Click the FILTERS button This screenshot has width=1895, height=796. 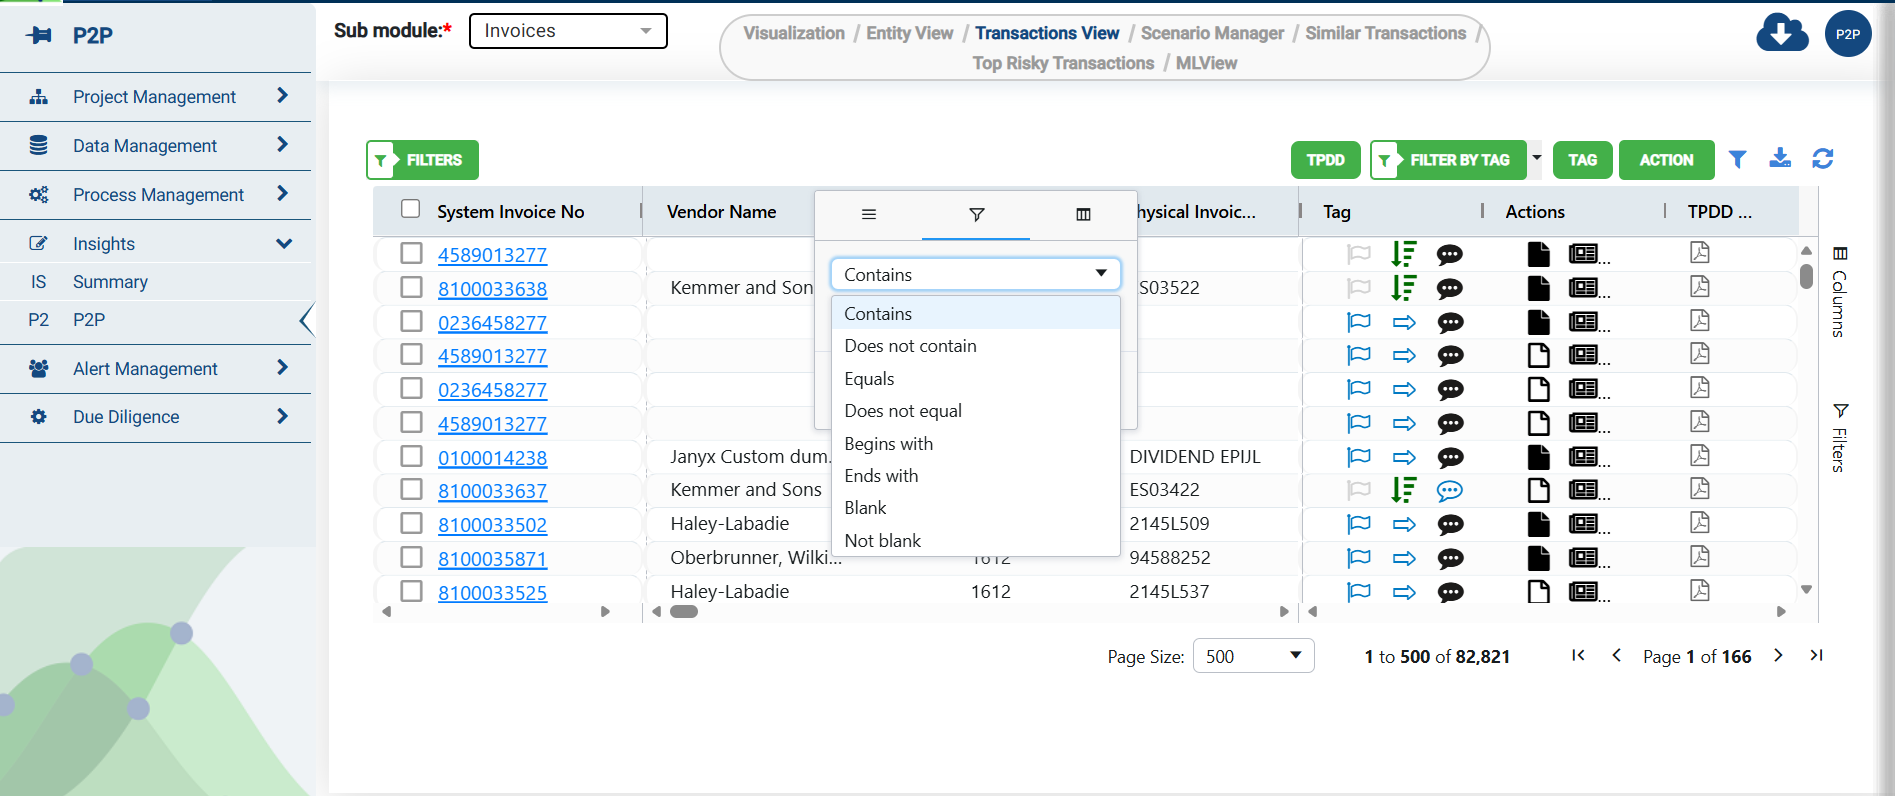click(x=422, y=160)
